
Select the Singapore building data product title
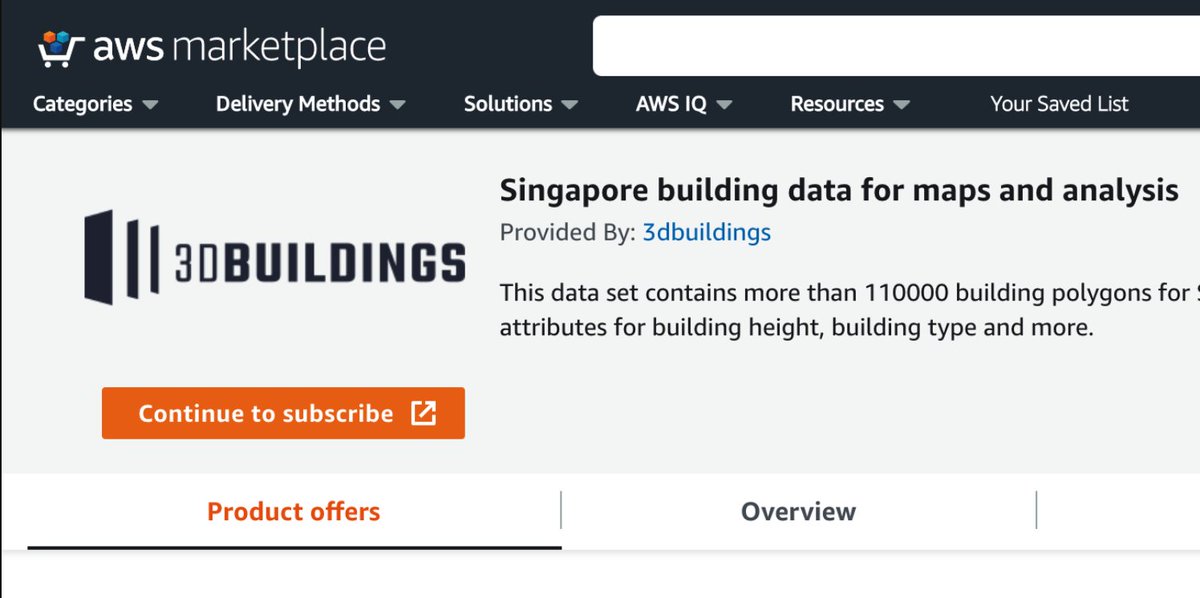tap(839, 190)
